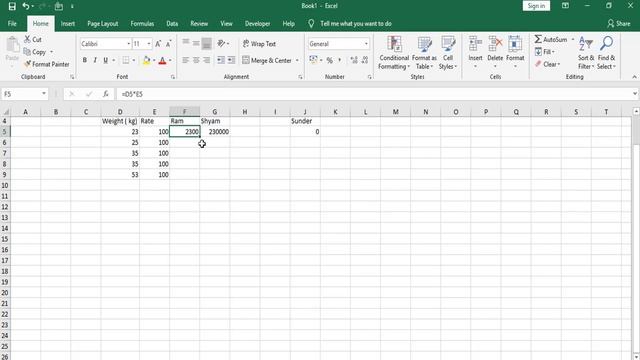This screenshot has width=640, height=360.
Task: Apply the Fill Color bucket
Action: (x=147, y=60)
